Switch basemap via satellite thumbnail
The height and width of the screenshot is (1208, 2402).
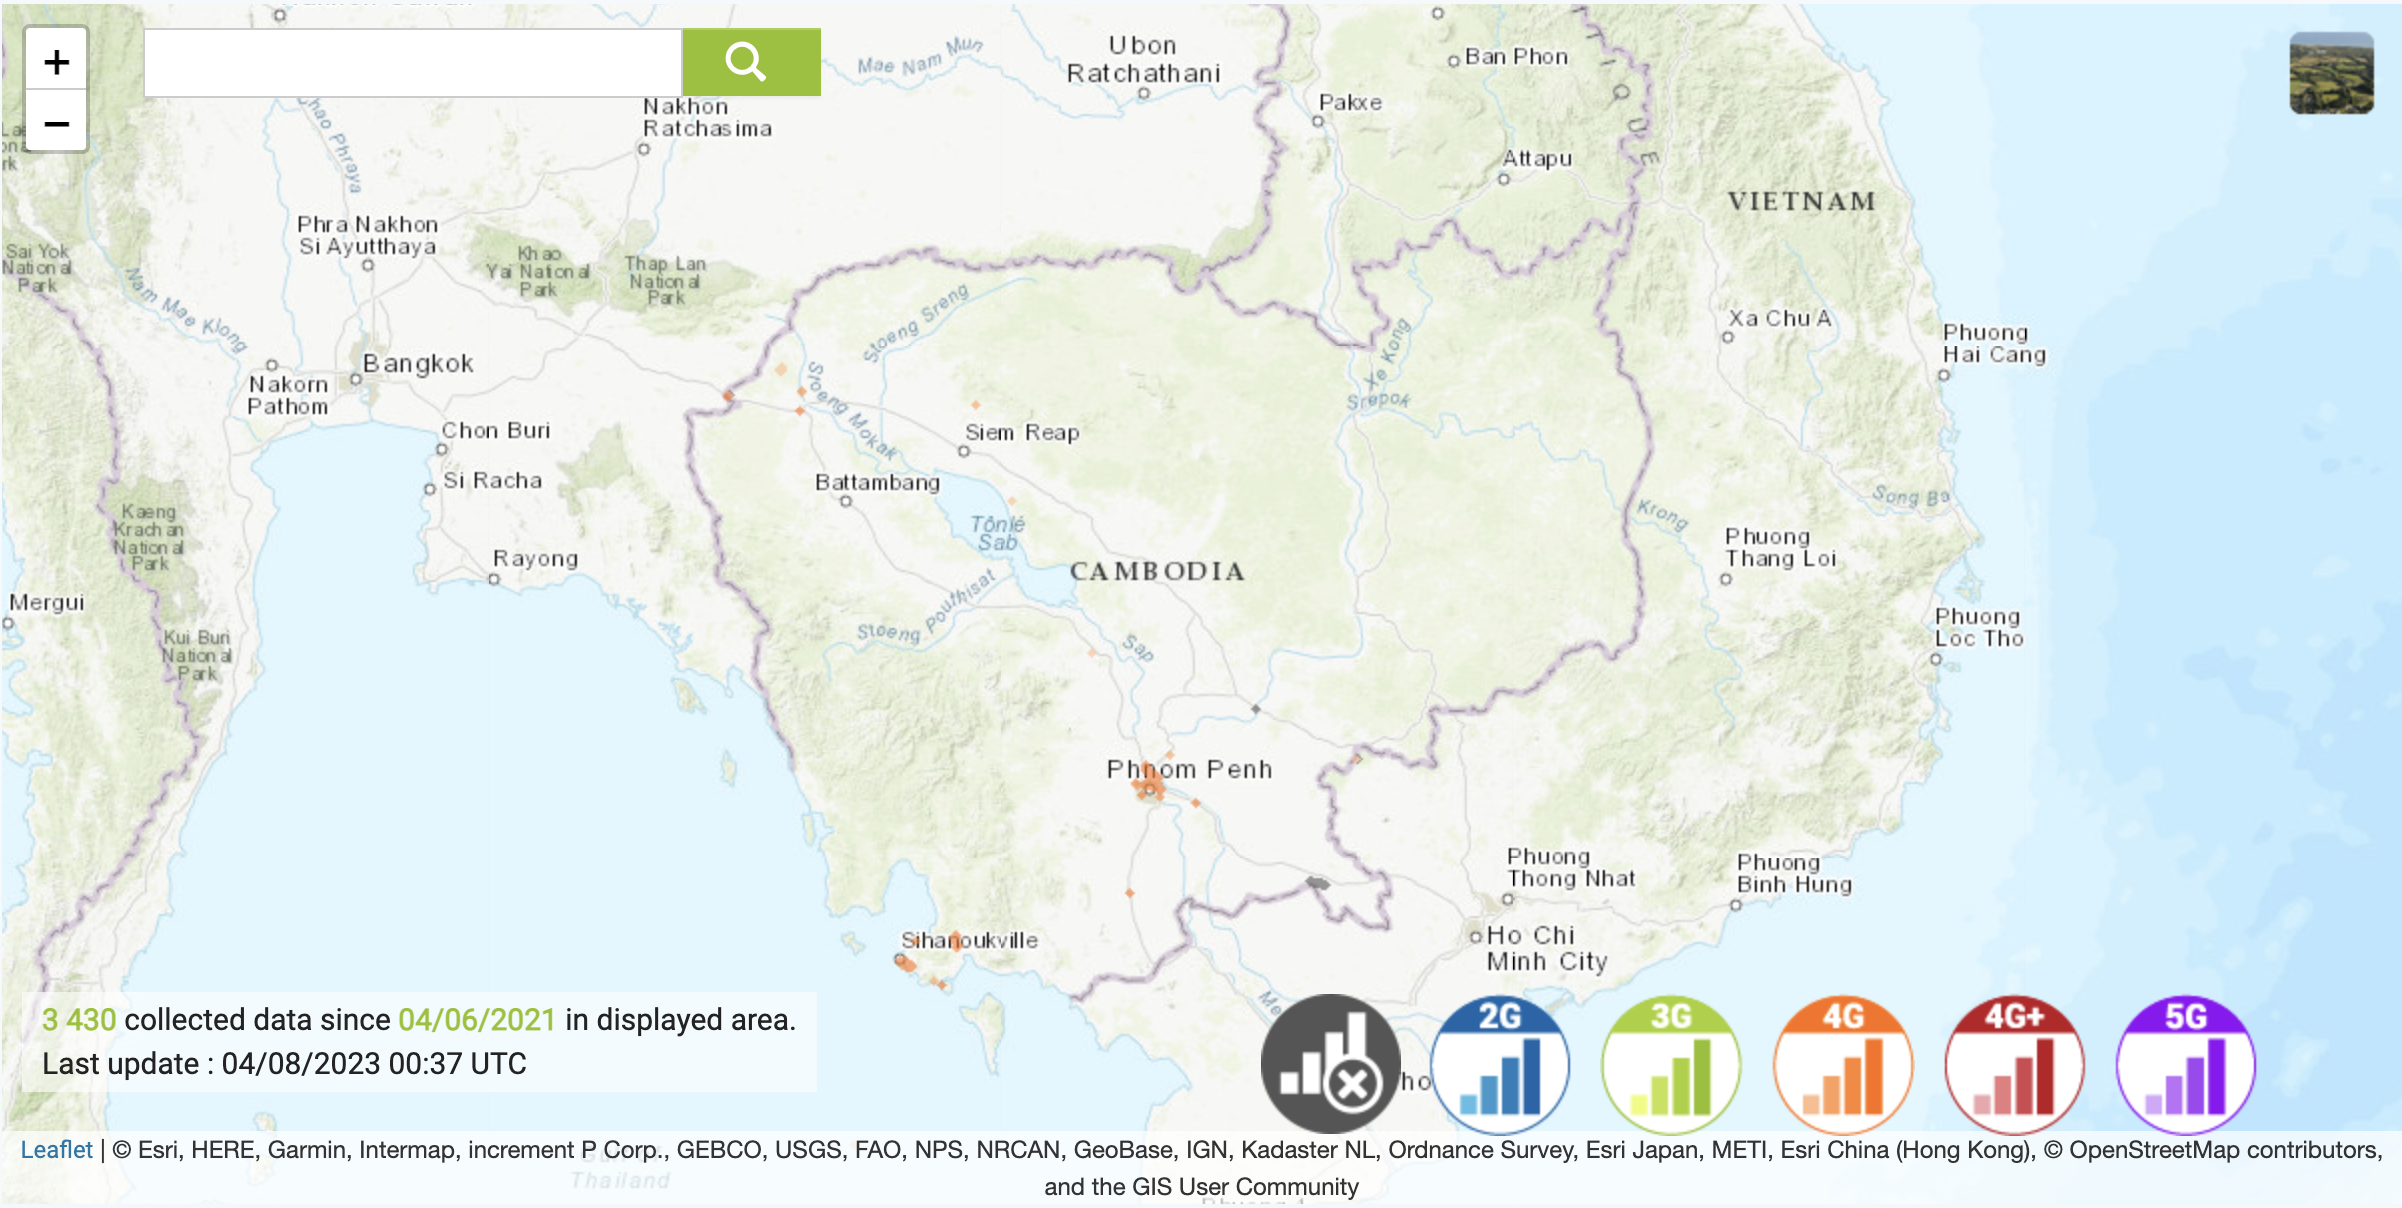coord(2331,73)
